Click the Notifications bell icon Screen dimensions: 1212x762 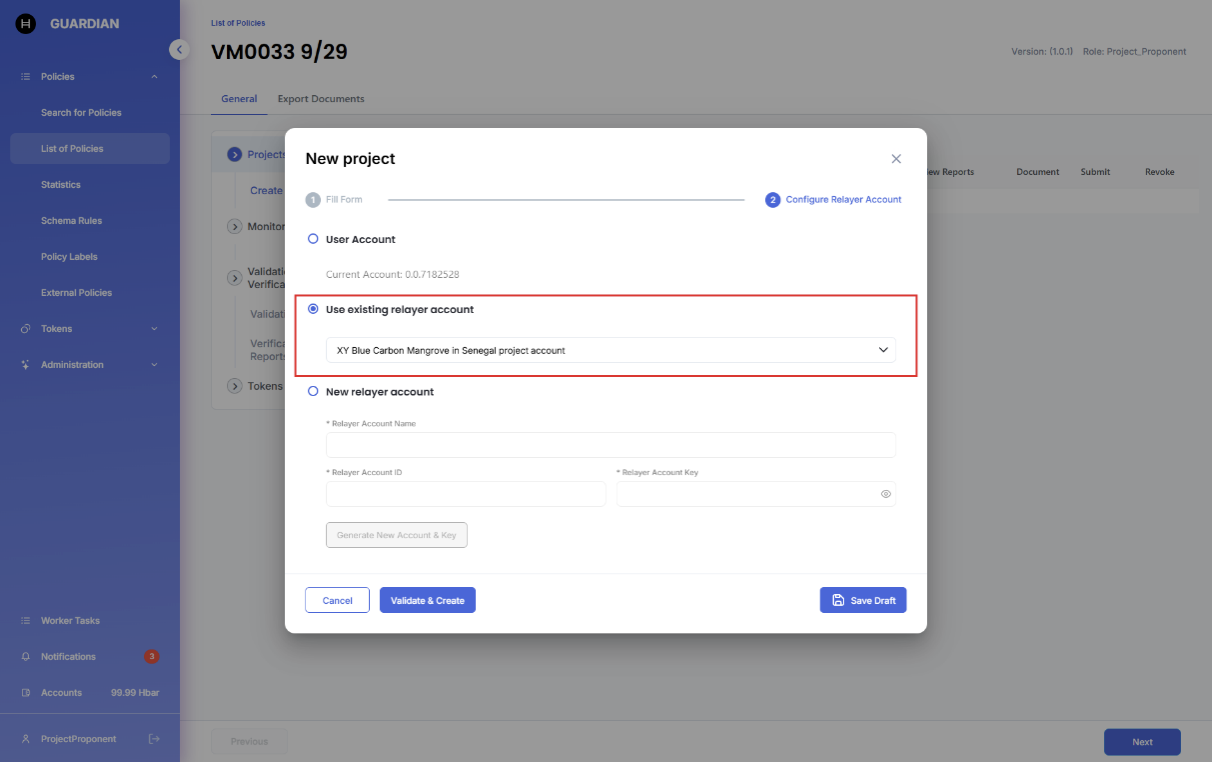pyautogui.click(x=26, y=657)
